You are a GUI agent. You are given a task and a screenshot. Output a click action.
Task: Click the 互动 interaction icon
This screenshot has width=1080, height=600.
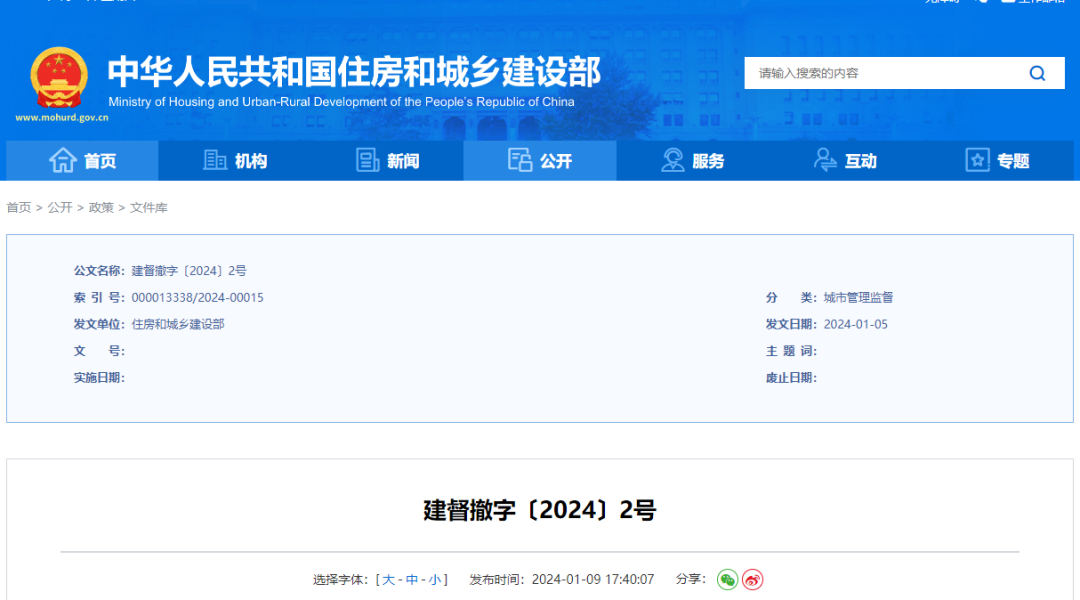tap(825, 160)
